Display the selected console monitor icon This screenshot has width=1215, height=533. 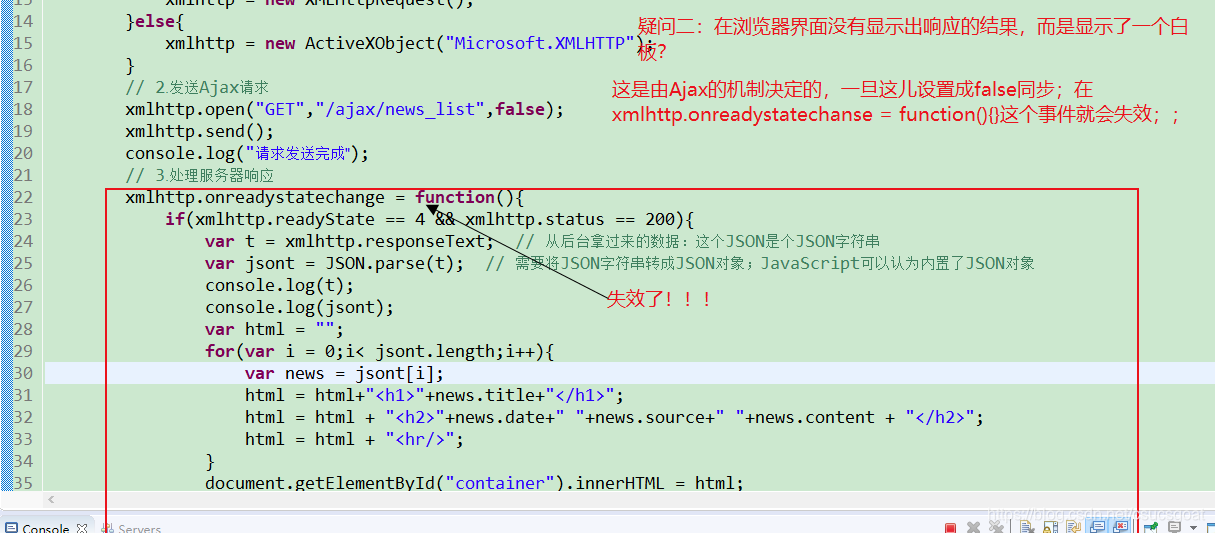pyautogui.click(x=1174, y=528)
